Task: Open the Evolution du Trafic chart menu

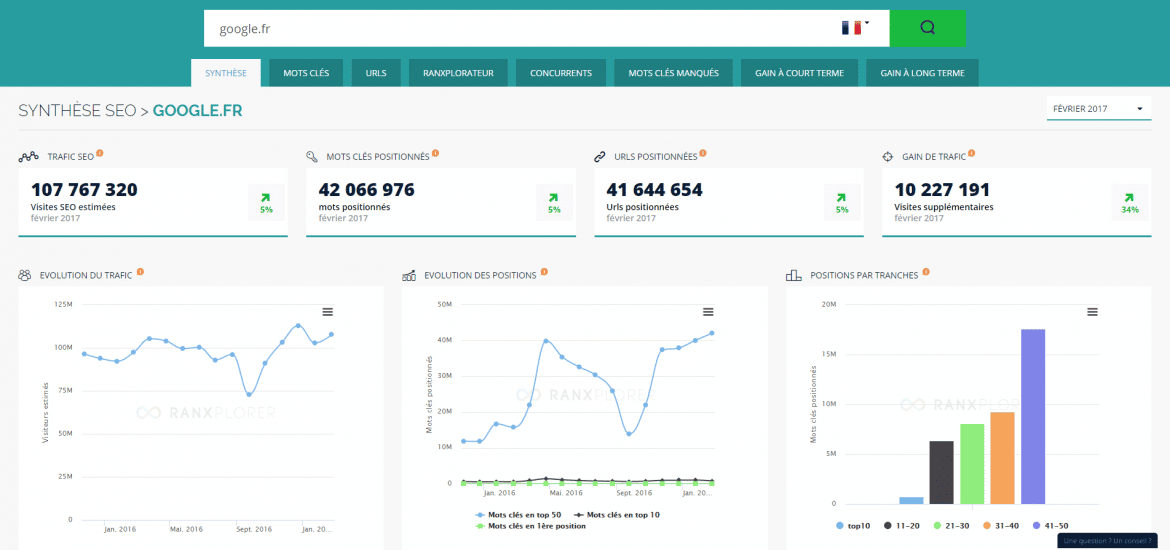Action: [x=328, y=312]
